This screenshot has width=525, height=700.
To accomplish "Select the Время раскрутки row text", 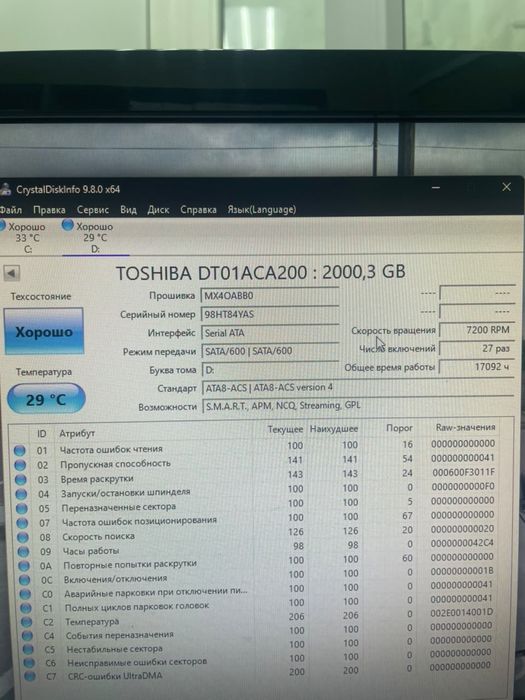I will (97, 479).
